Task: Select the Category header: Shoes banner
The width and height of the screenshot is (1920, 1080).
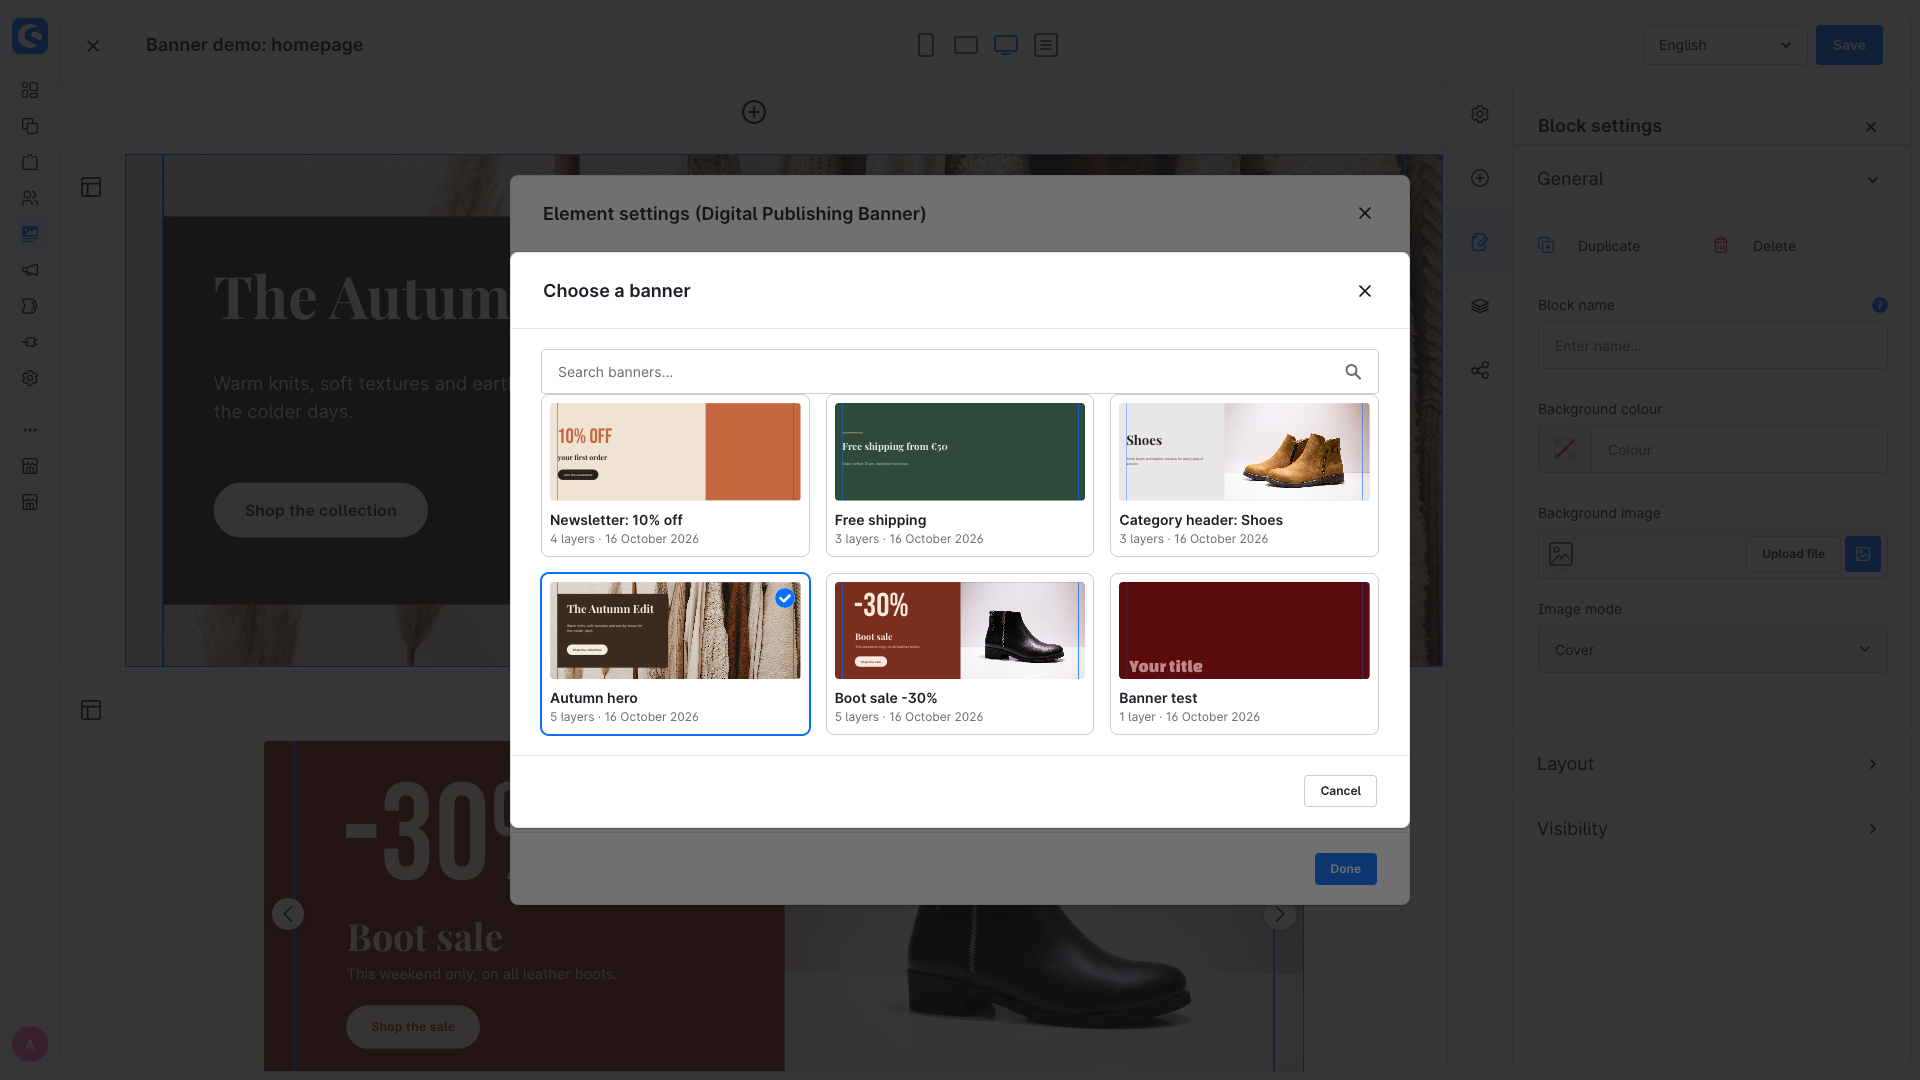Action: pyautogui.click(x=1244, y=475)
